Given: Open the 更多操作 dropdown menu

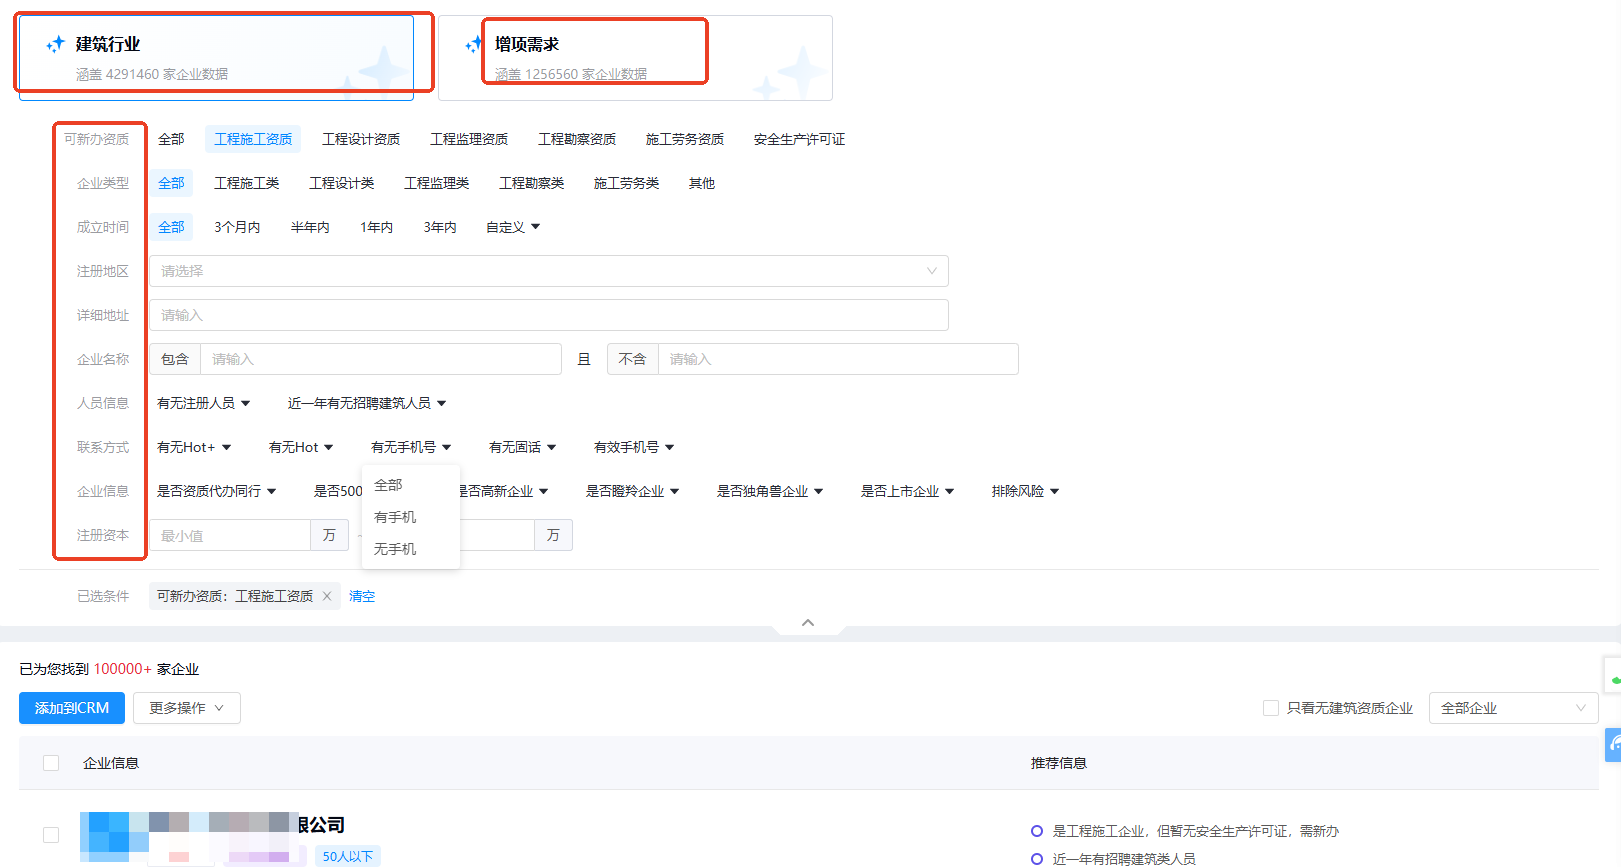Looking at the screenshot, I should click(186, 708).
